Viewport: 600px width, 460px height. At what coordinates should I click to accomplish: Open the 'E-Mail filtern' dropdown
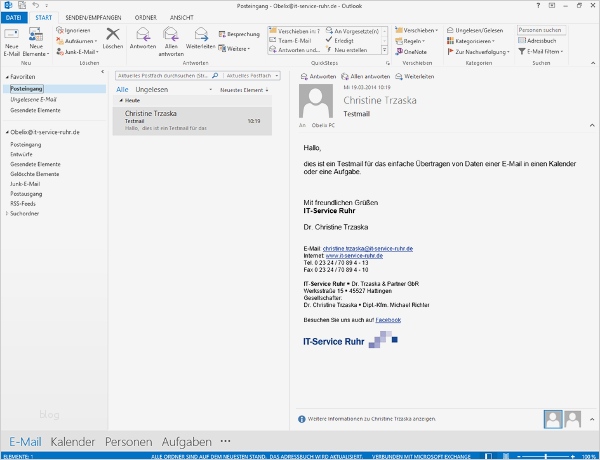coord(540,51)
